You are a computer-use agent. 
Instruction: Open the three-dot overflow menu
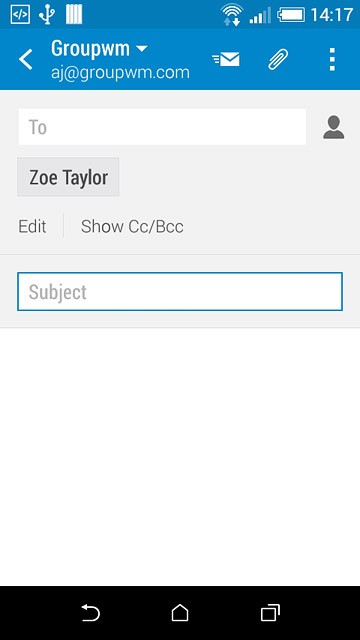(x=332, y=60)
